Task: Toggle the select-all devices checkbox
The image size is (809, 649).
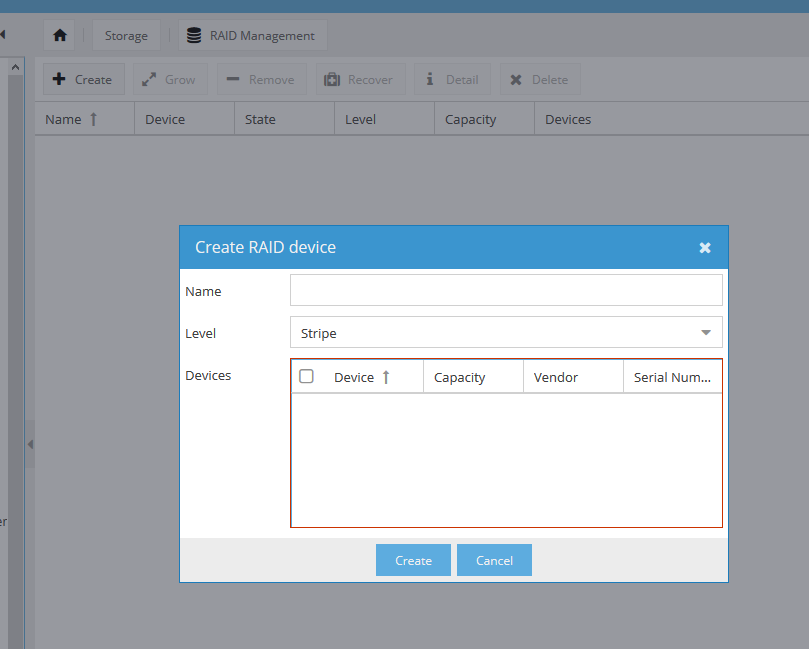Action: click(307, 376)
